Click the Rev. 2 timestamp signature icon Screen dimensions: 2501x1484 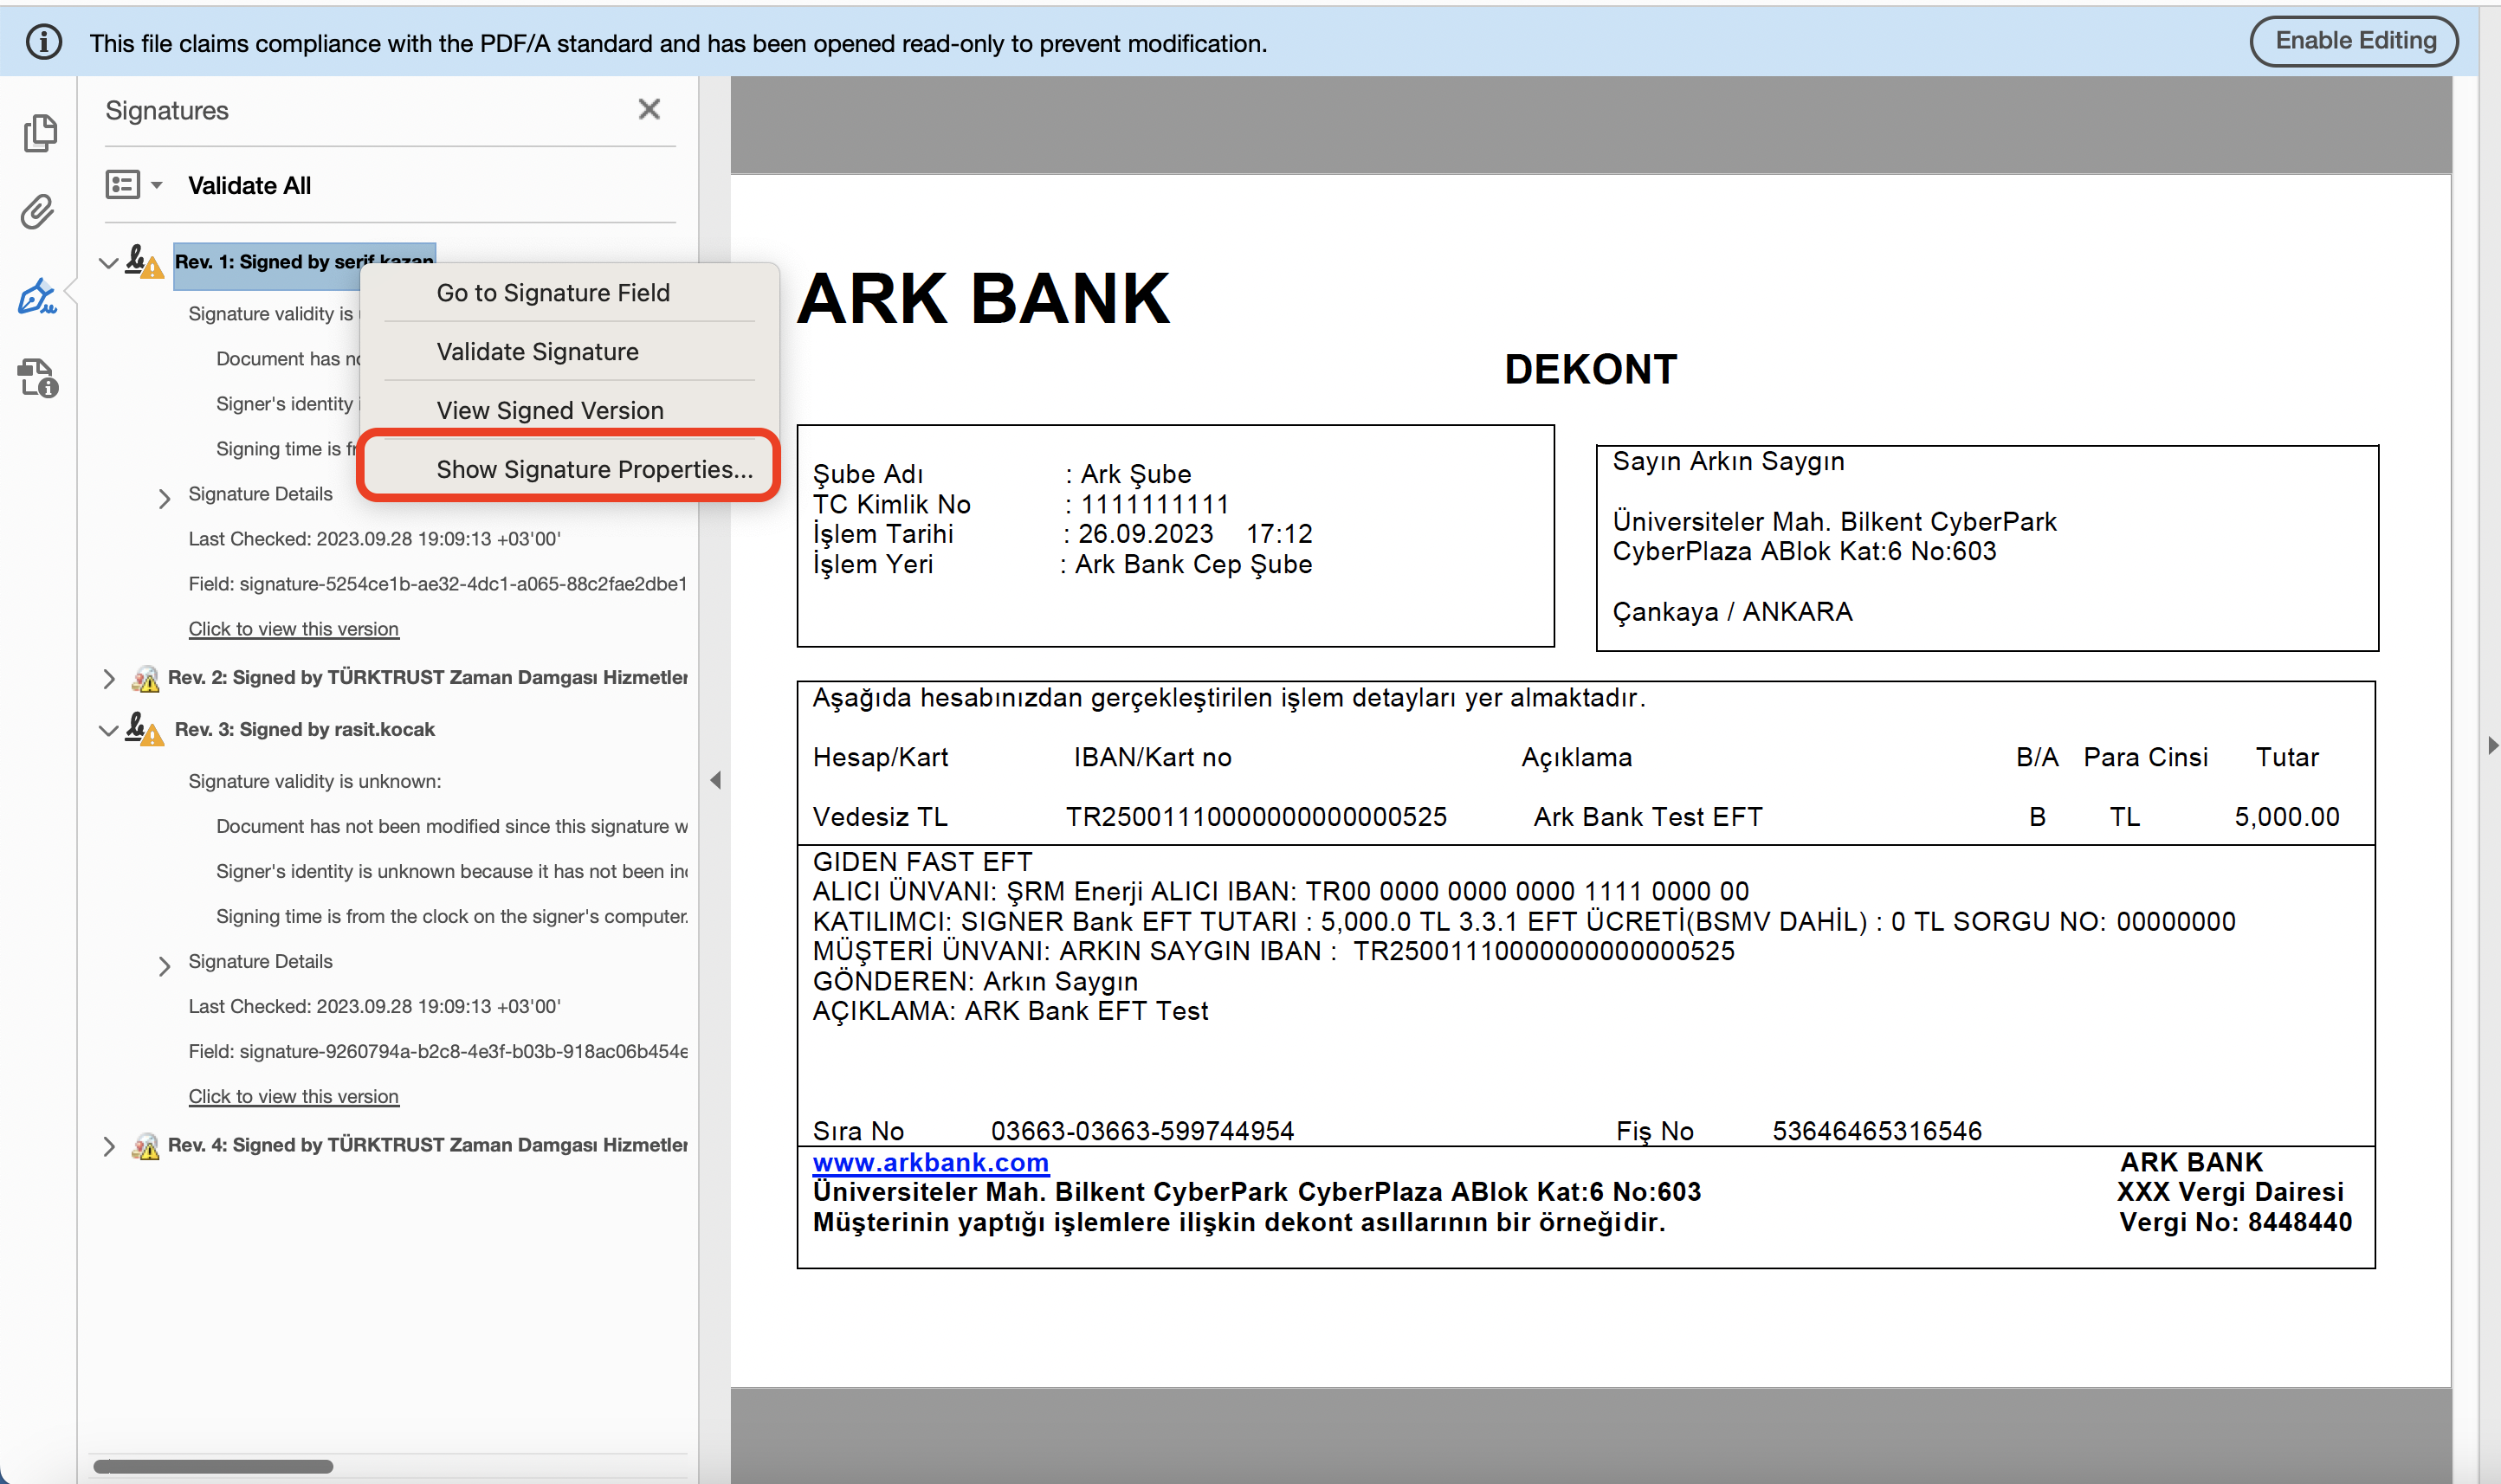[x=145, y=678]
